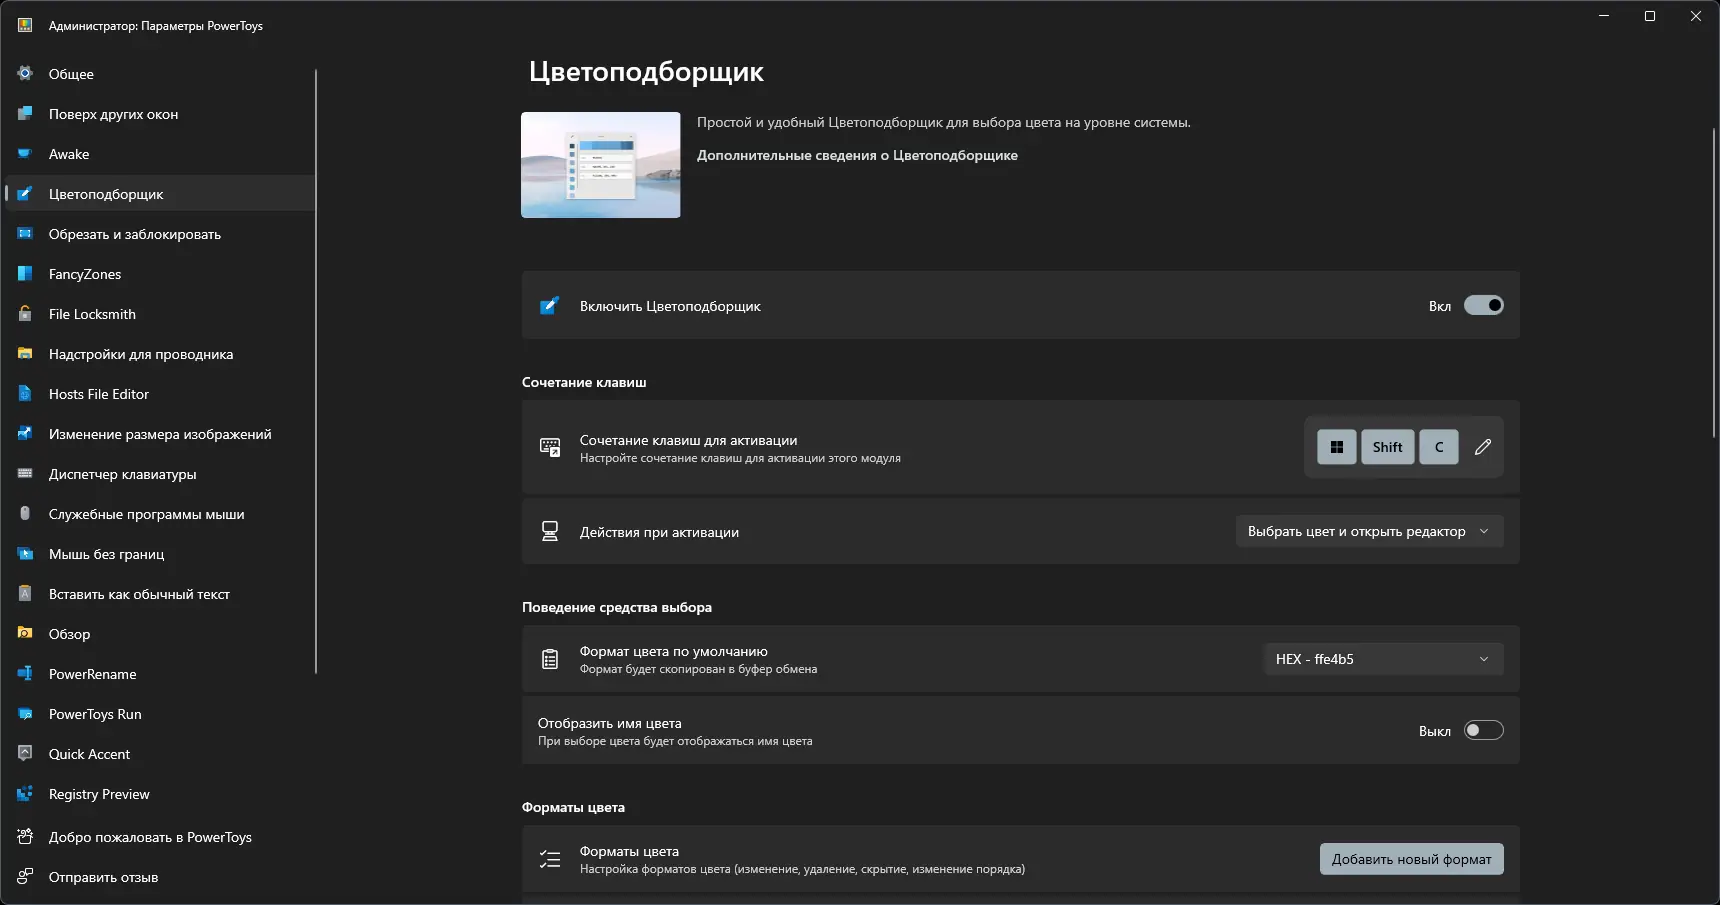
Task: Expand the HEX default color format dropdown
Action: (x=1383, y=659)
